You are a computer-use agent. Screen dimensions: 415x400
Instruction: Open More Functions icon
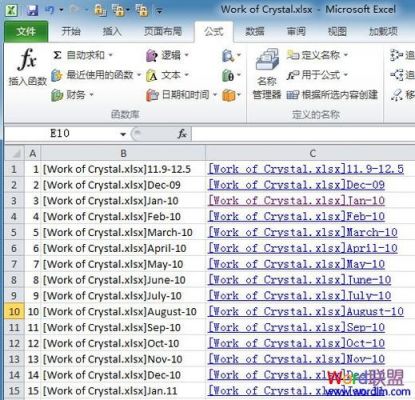point(228,95)
